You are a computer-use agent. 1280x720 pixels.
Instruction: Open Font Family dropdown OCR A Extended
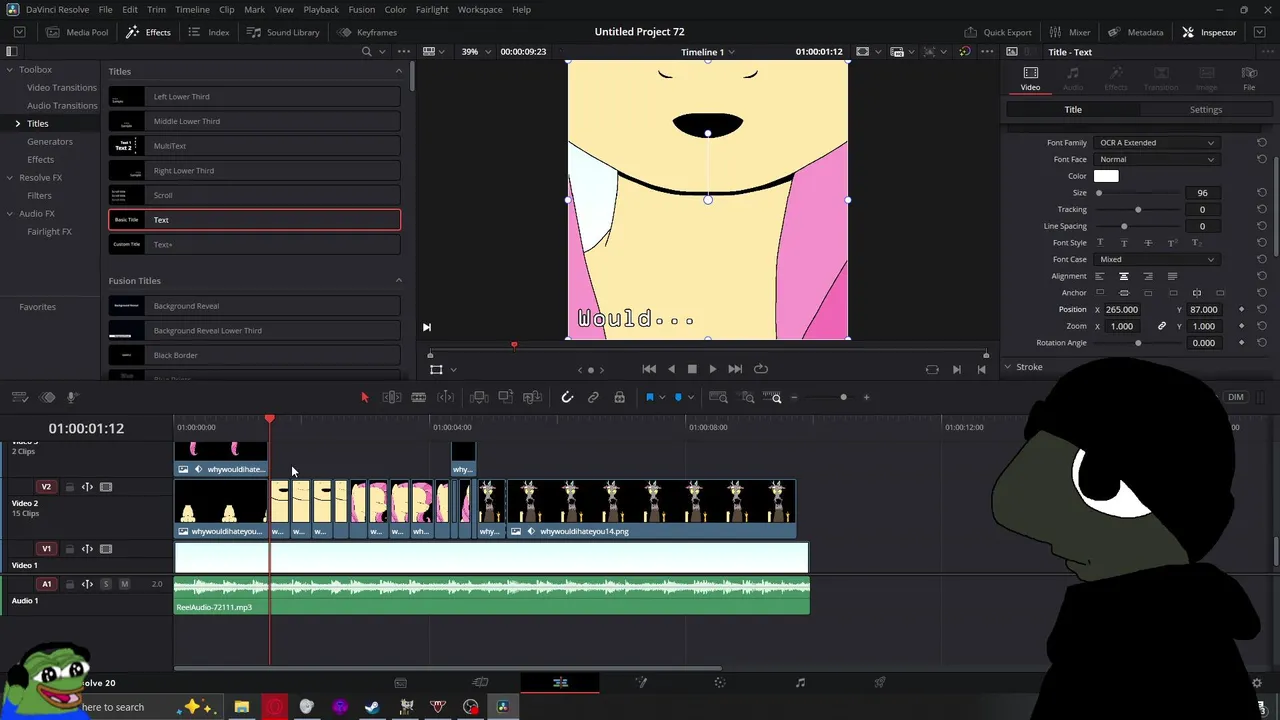(x=1156, y=143)
